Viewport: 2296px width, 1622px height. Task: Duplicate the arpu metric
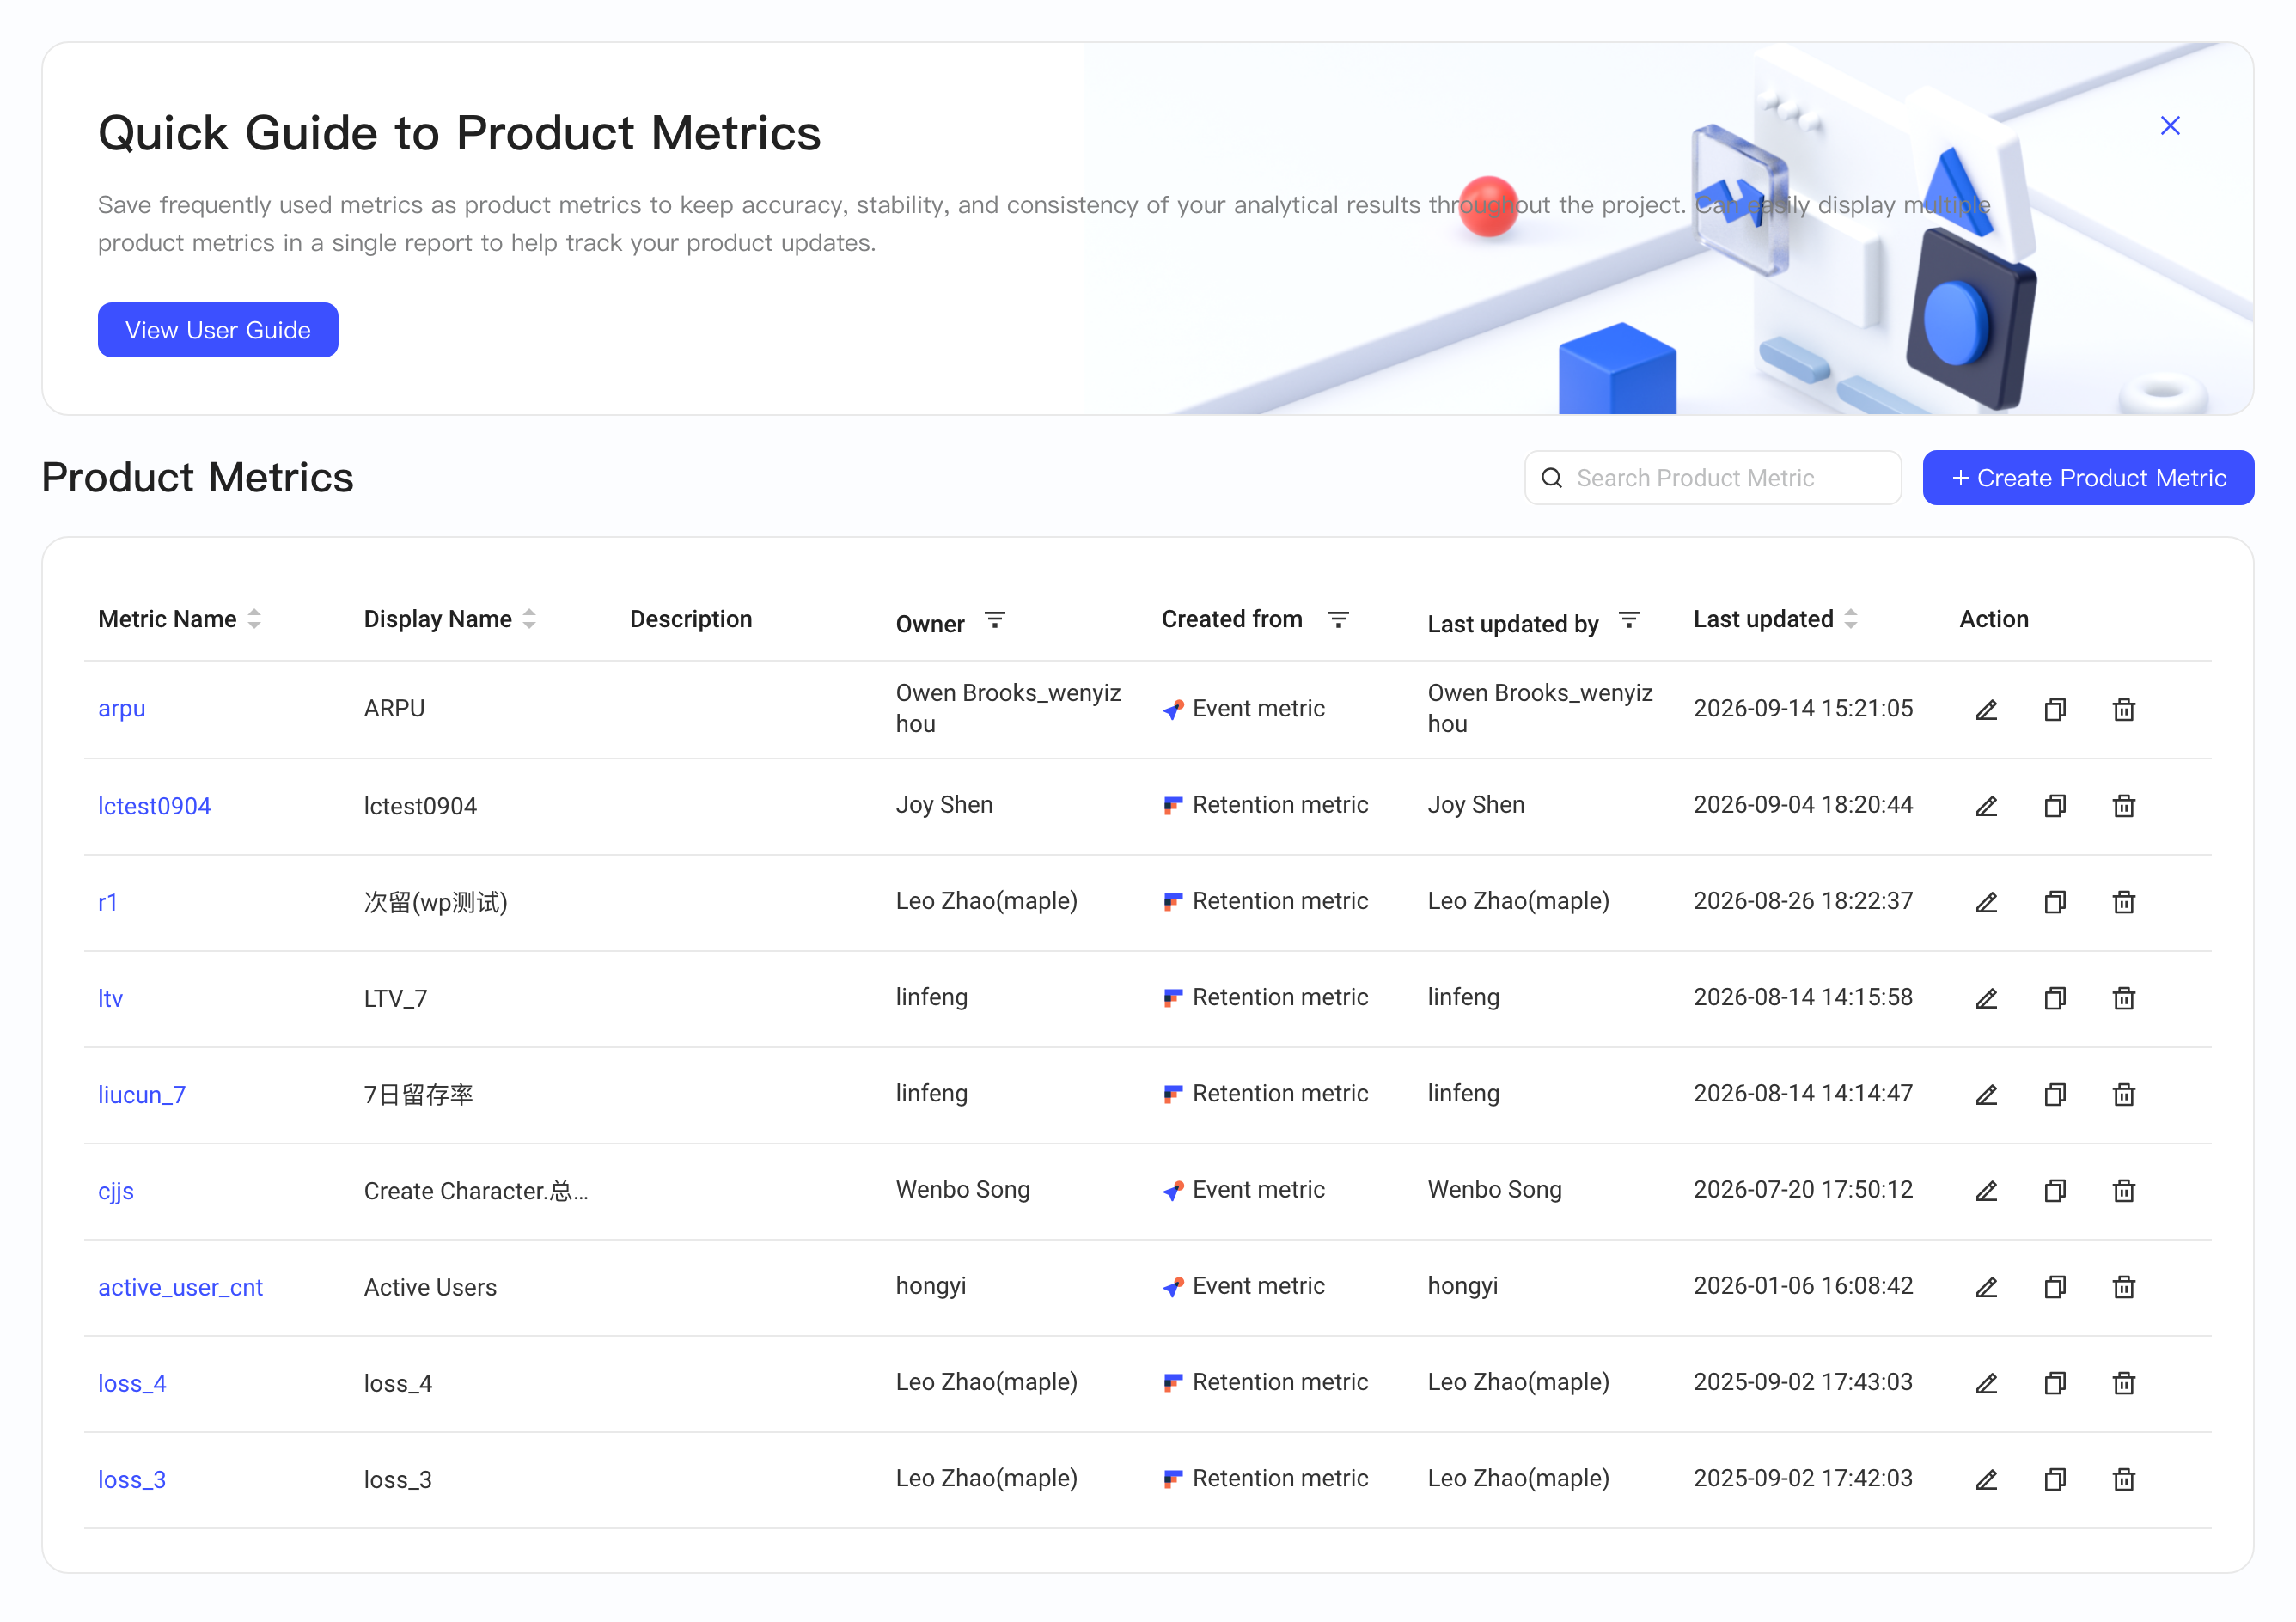point(2055,710)
